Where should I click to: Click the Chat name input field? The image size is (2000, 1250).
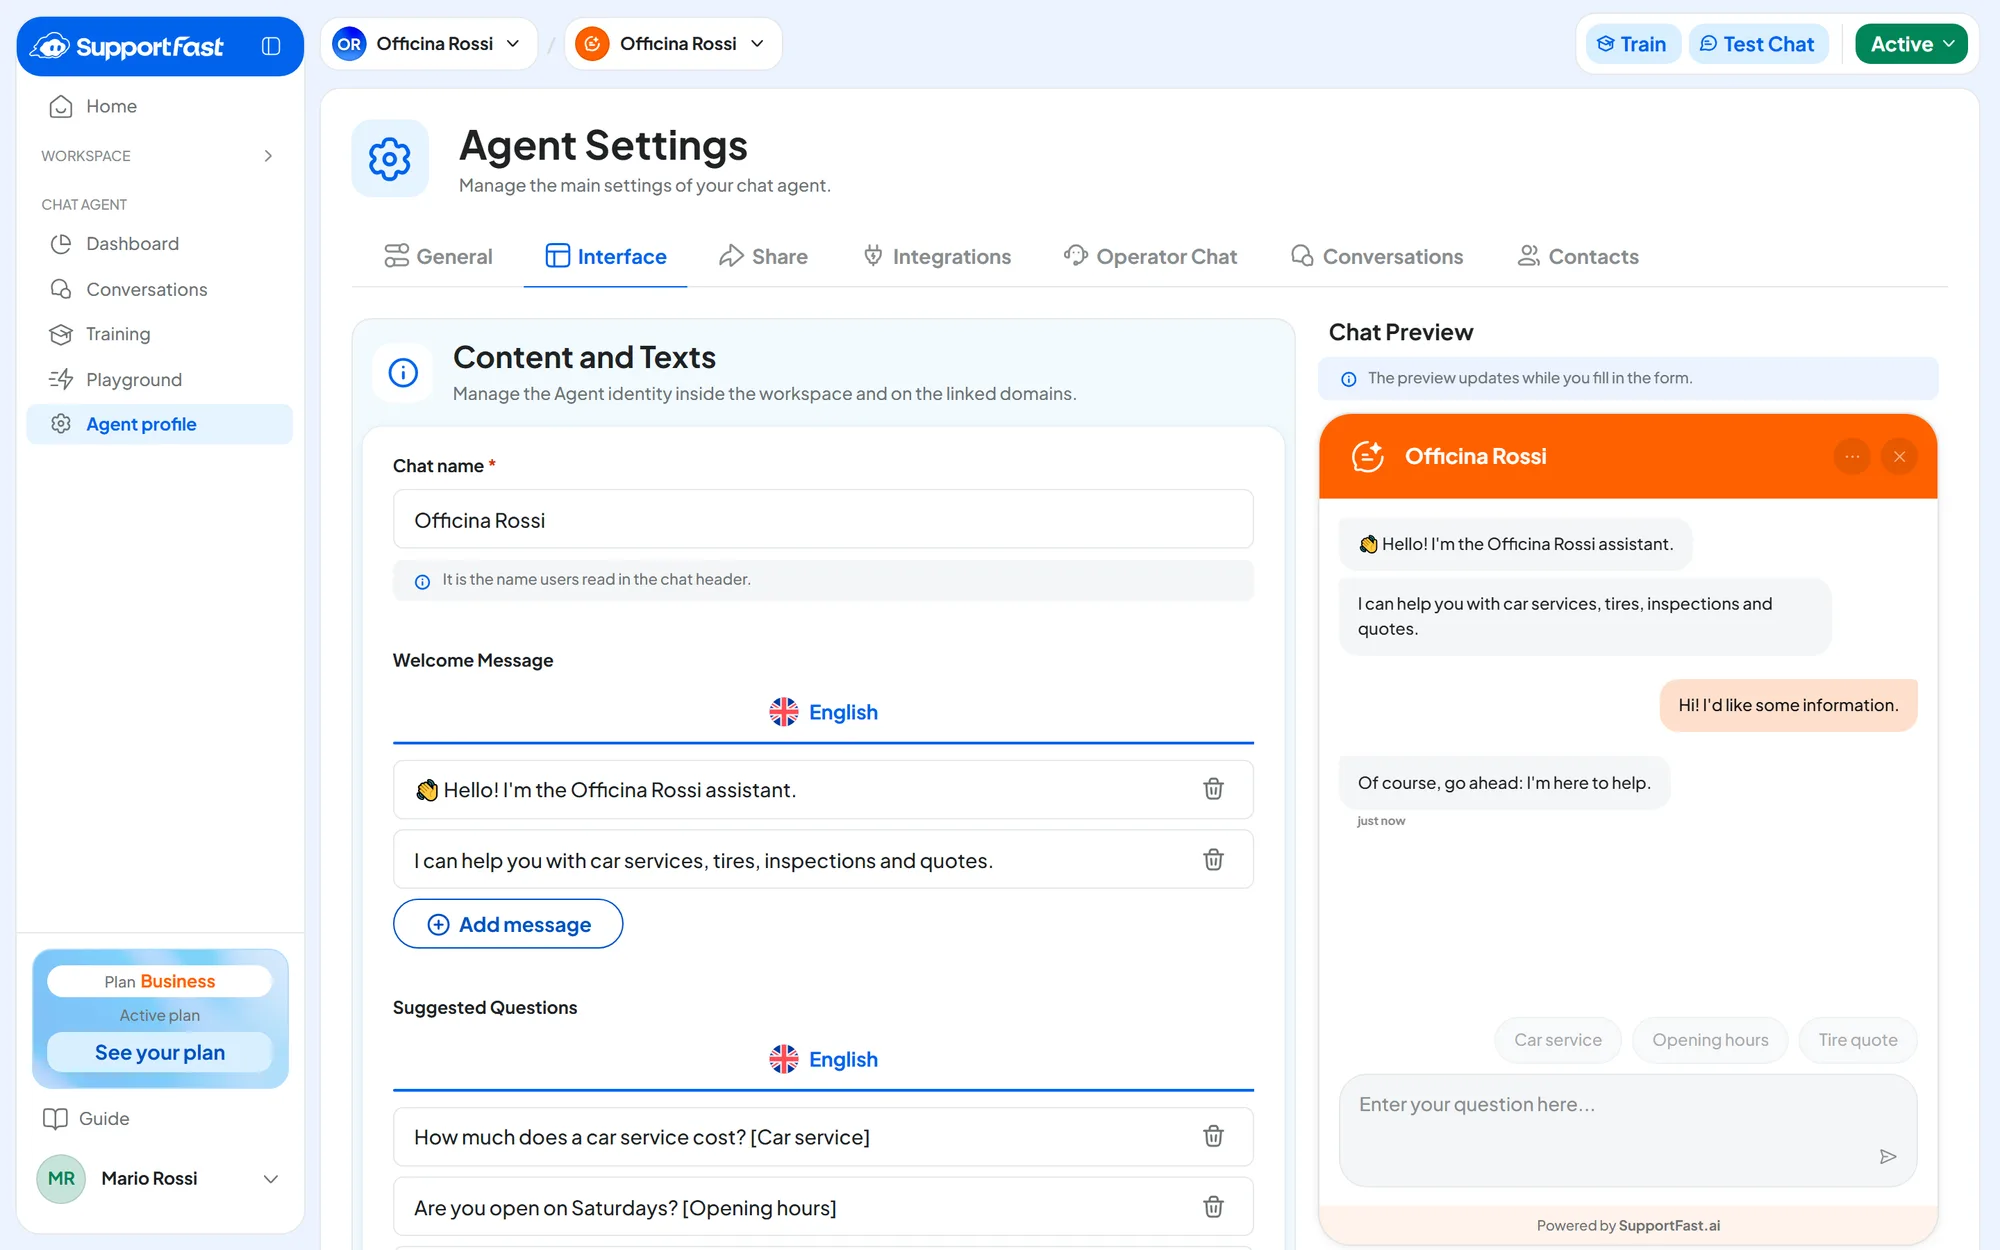click(x=823, y=519)
